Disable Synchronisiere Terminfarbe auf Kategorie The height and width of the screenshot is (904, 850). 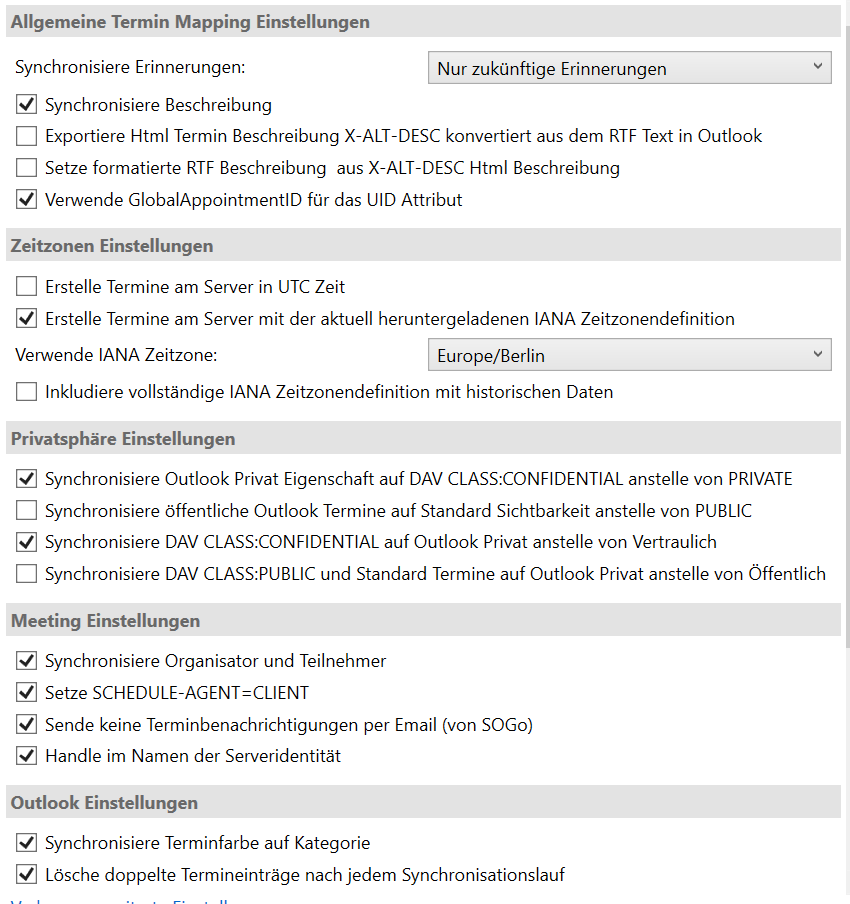(x=26, y=843)
